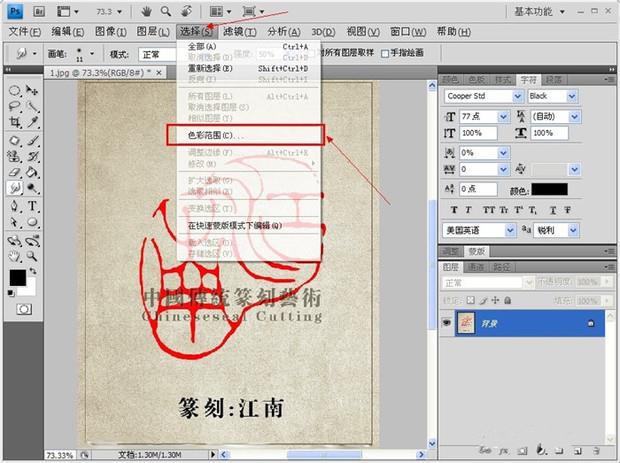Select the Ellipse shape tool
Image resolution: width=620 pixels, height=463 pixels.
(32, 222)
